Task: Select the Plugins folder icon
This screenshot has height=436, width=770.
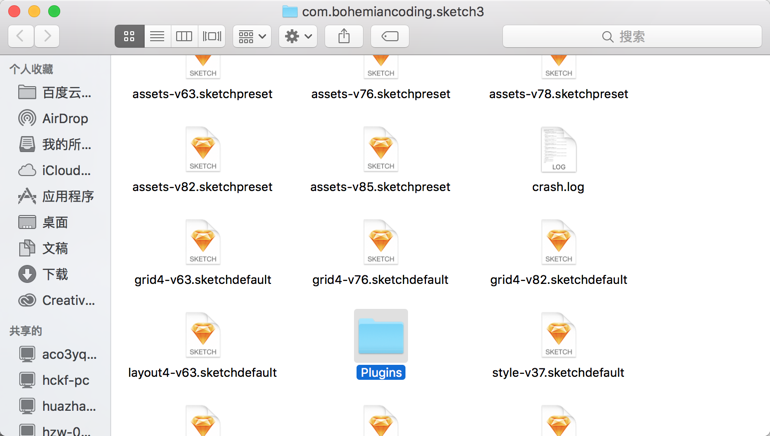Action: point(381,336)
